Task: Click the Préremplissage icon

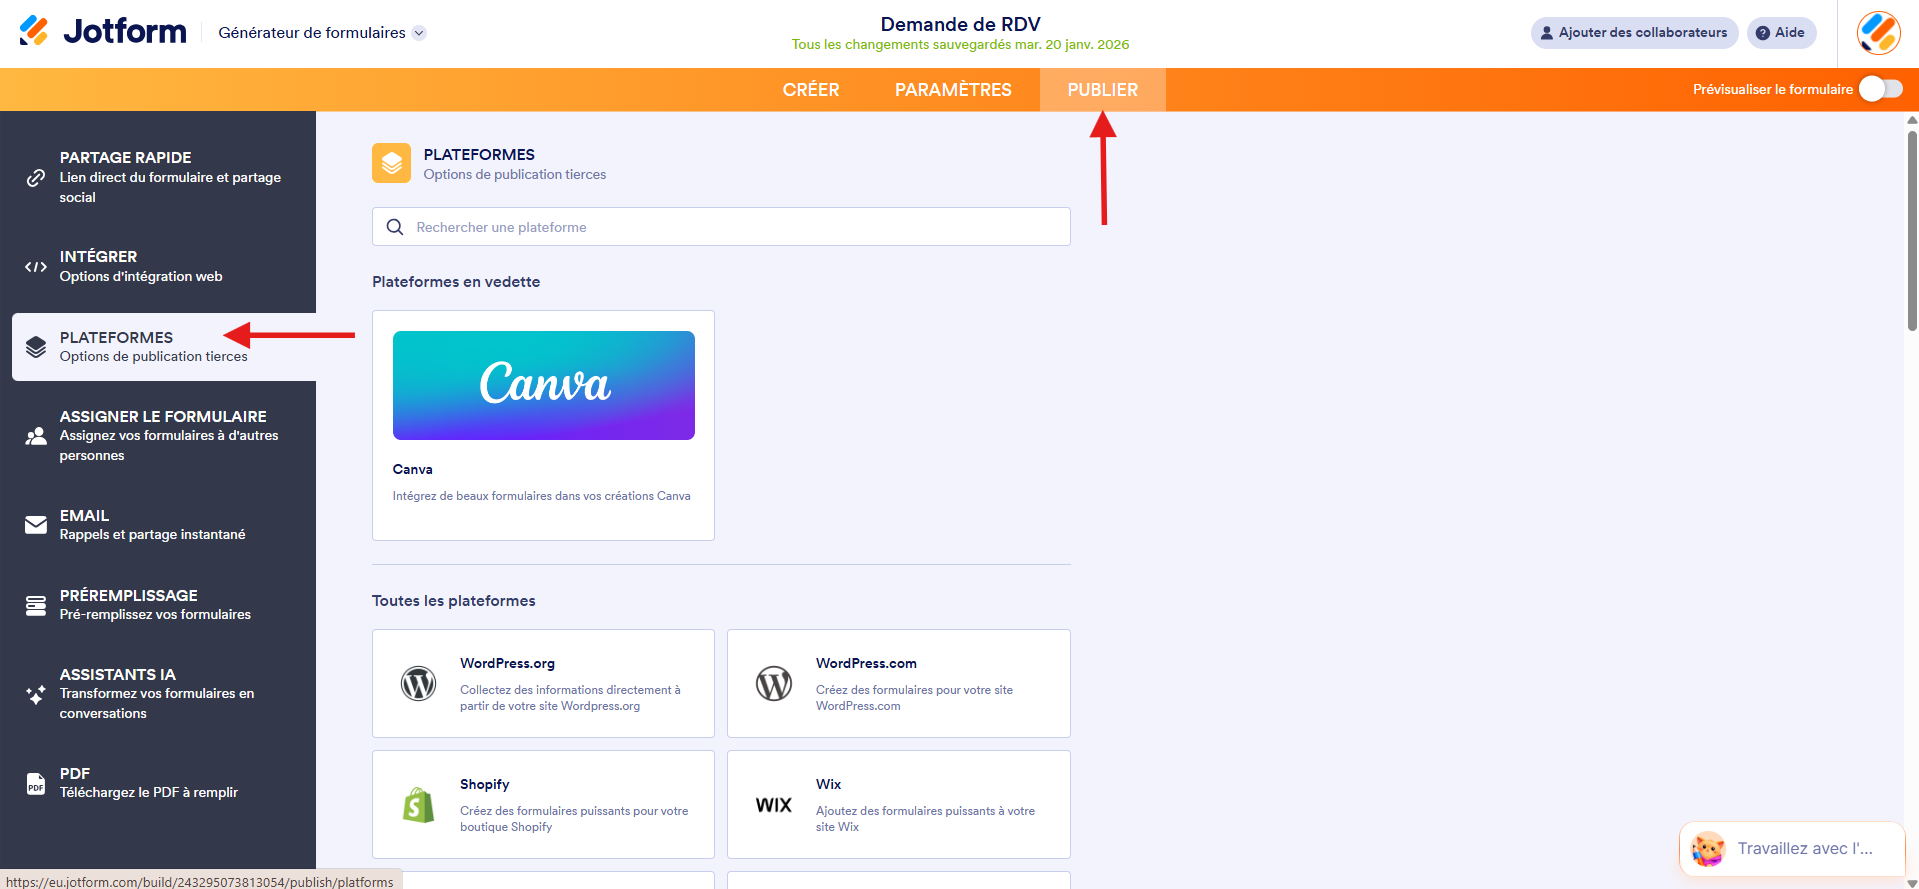Action: pos(36,605)
